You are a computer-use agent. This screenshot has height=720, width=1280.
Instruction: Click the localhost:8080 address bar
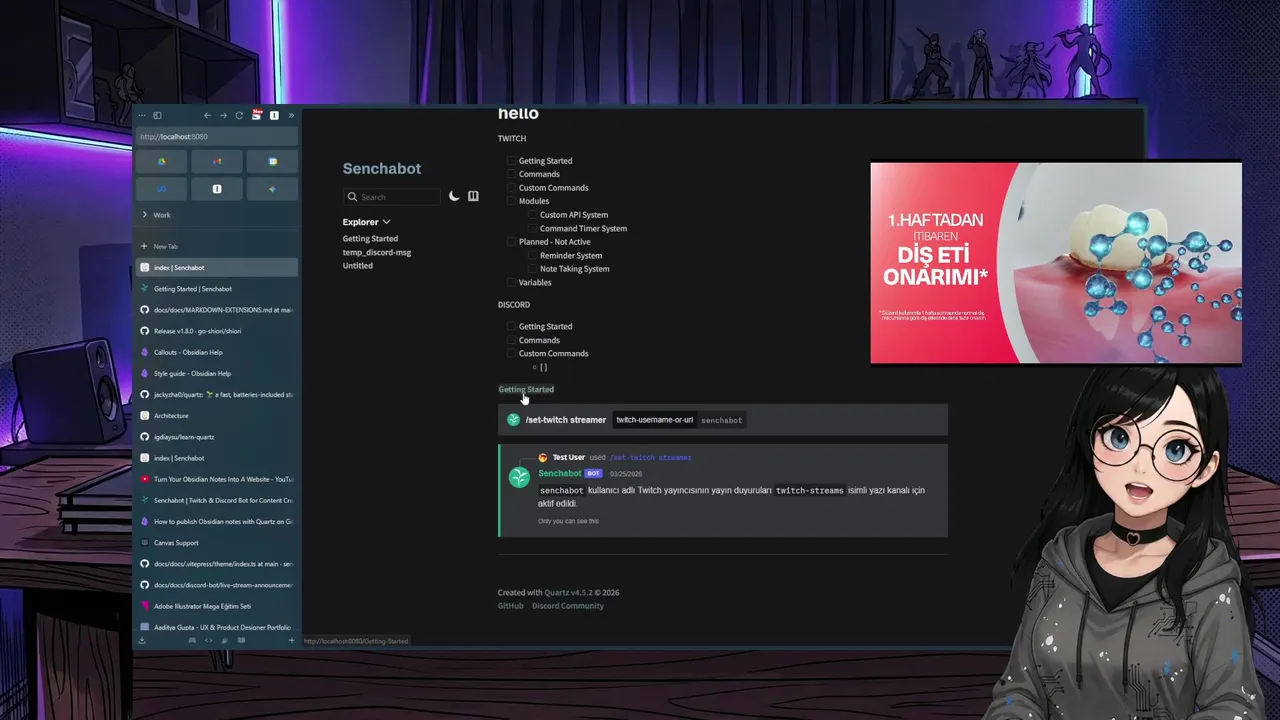point(217,136)
